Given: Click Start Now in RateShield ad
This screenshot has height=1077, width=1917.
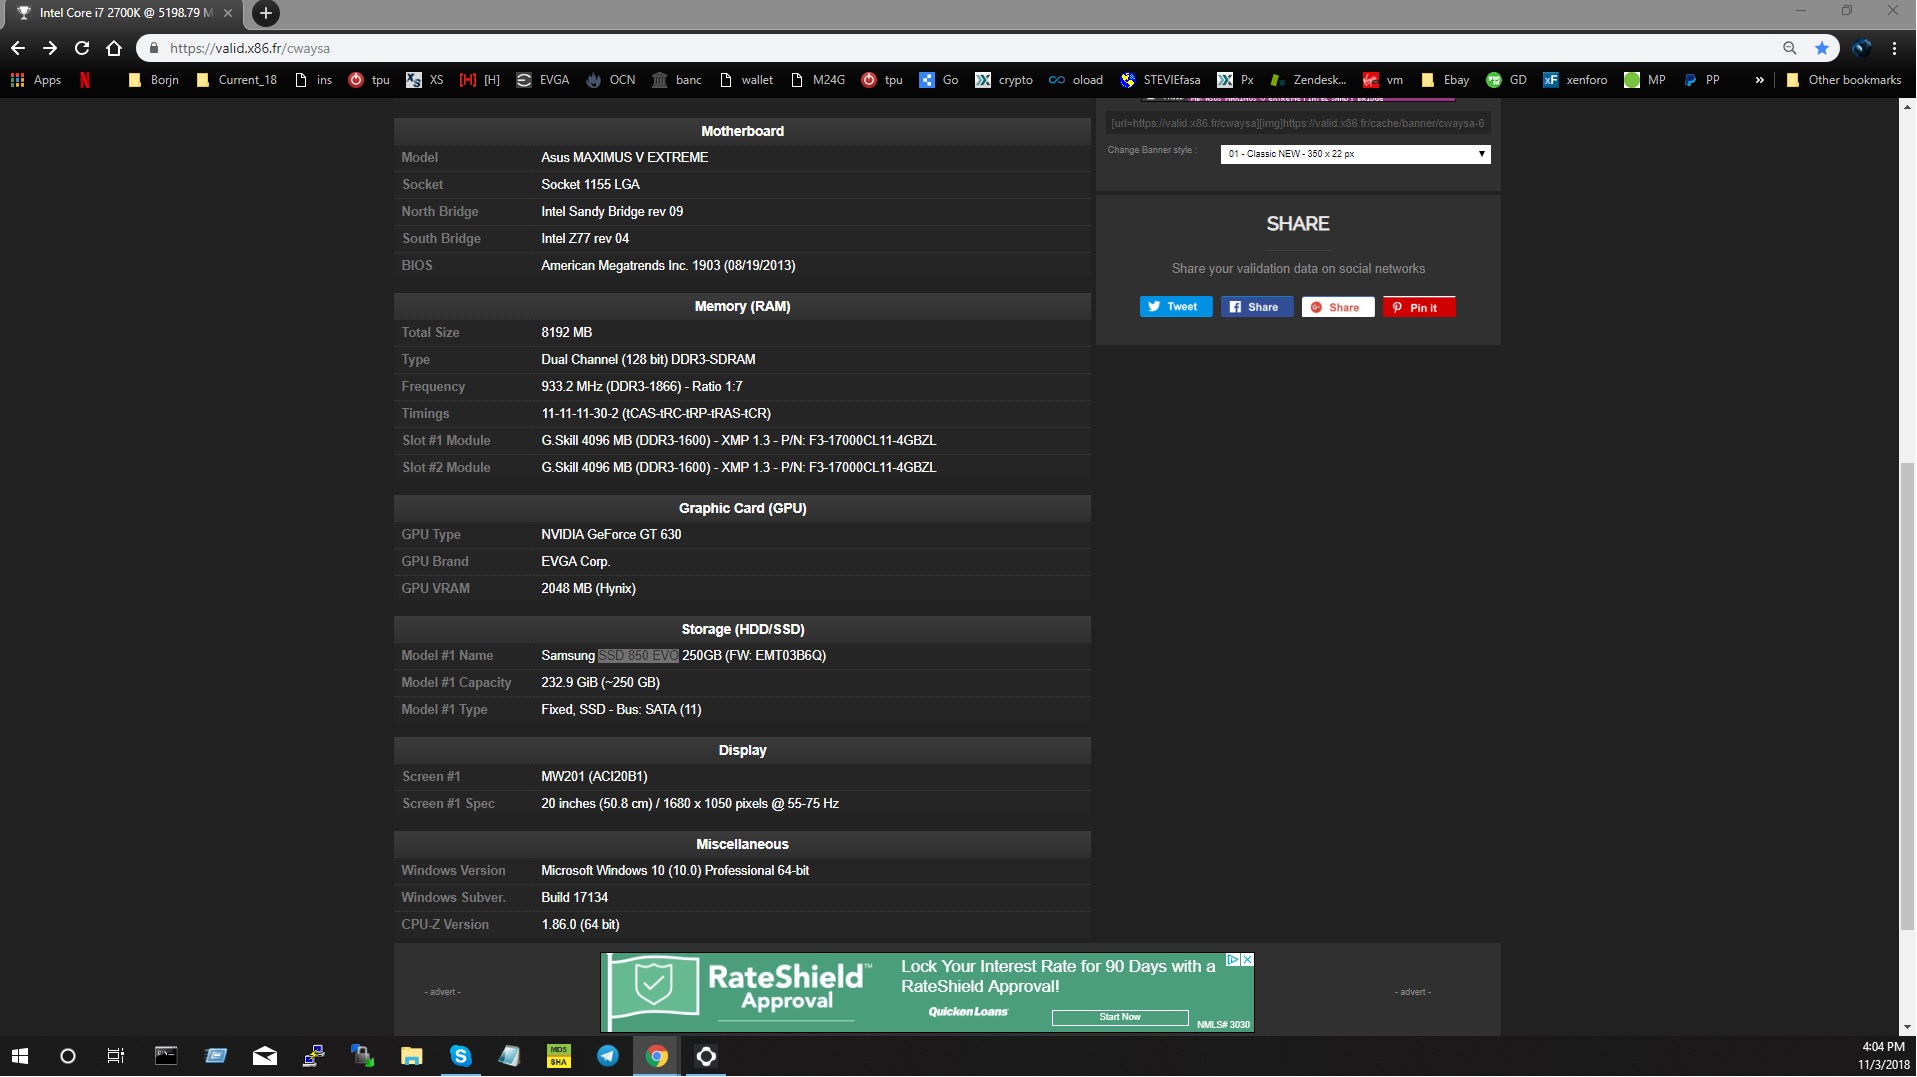Looking at the screenshot, I should pos(1120,1017).
